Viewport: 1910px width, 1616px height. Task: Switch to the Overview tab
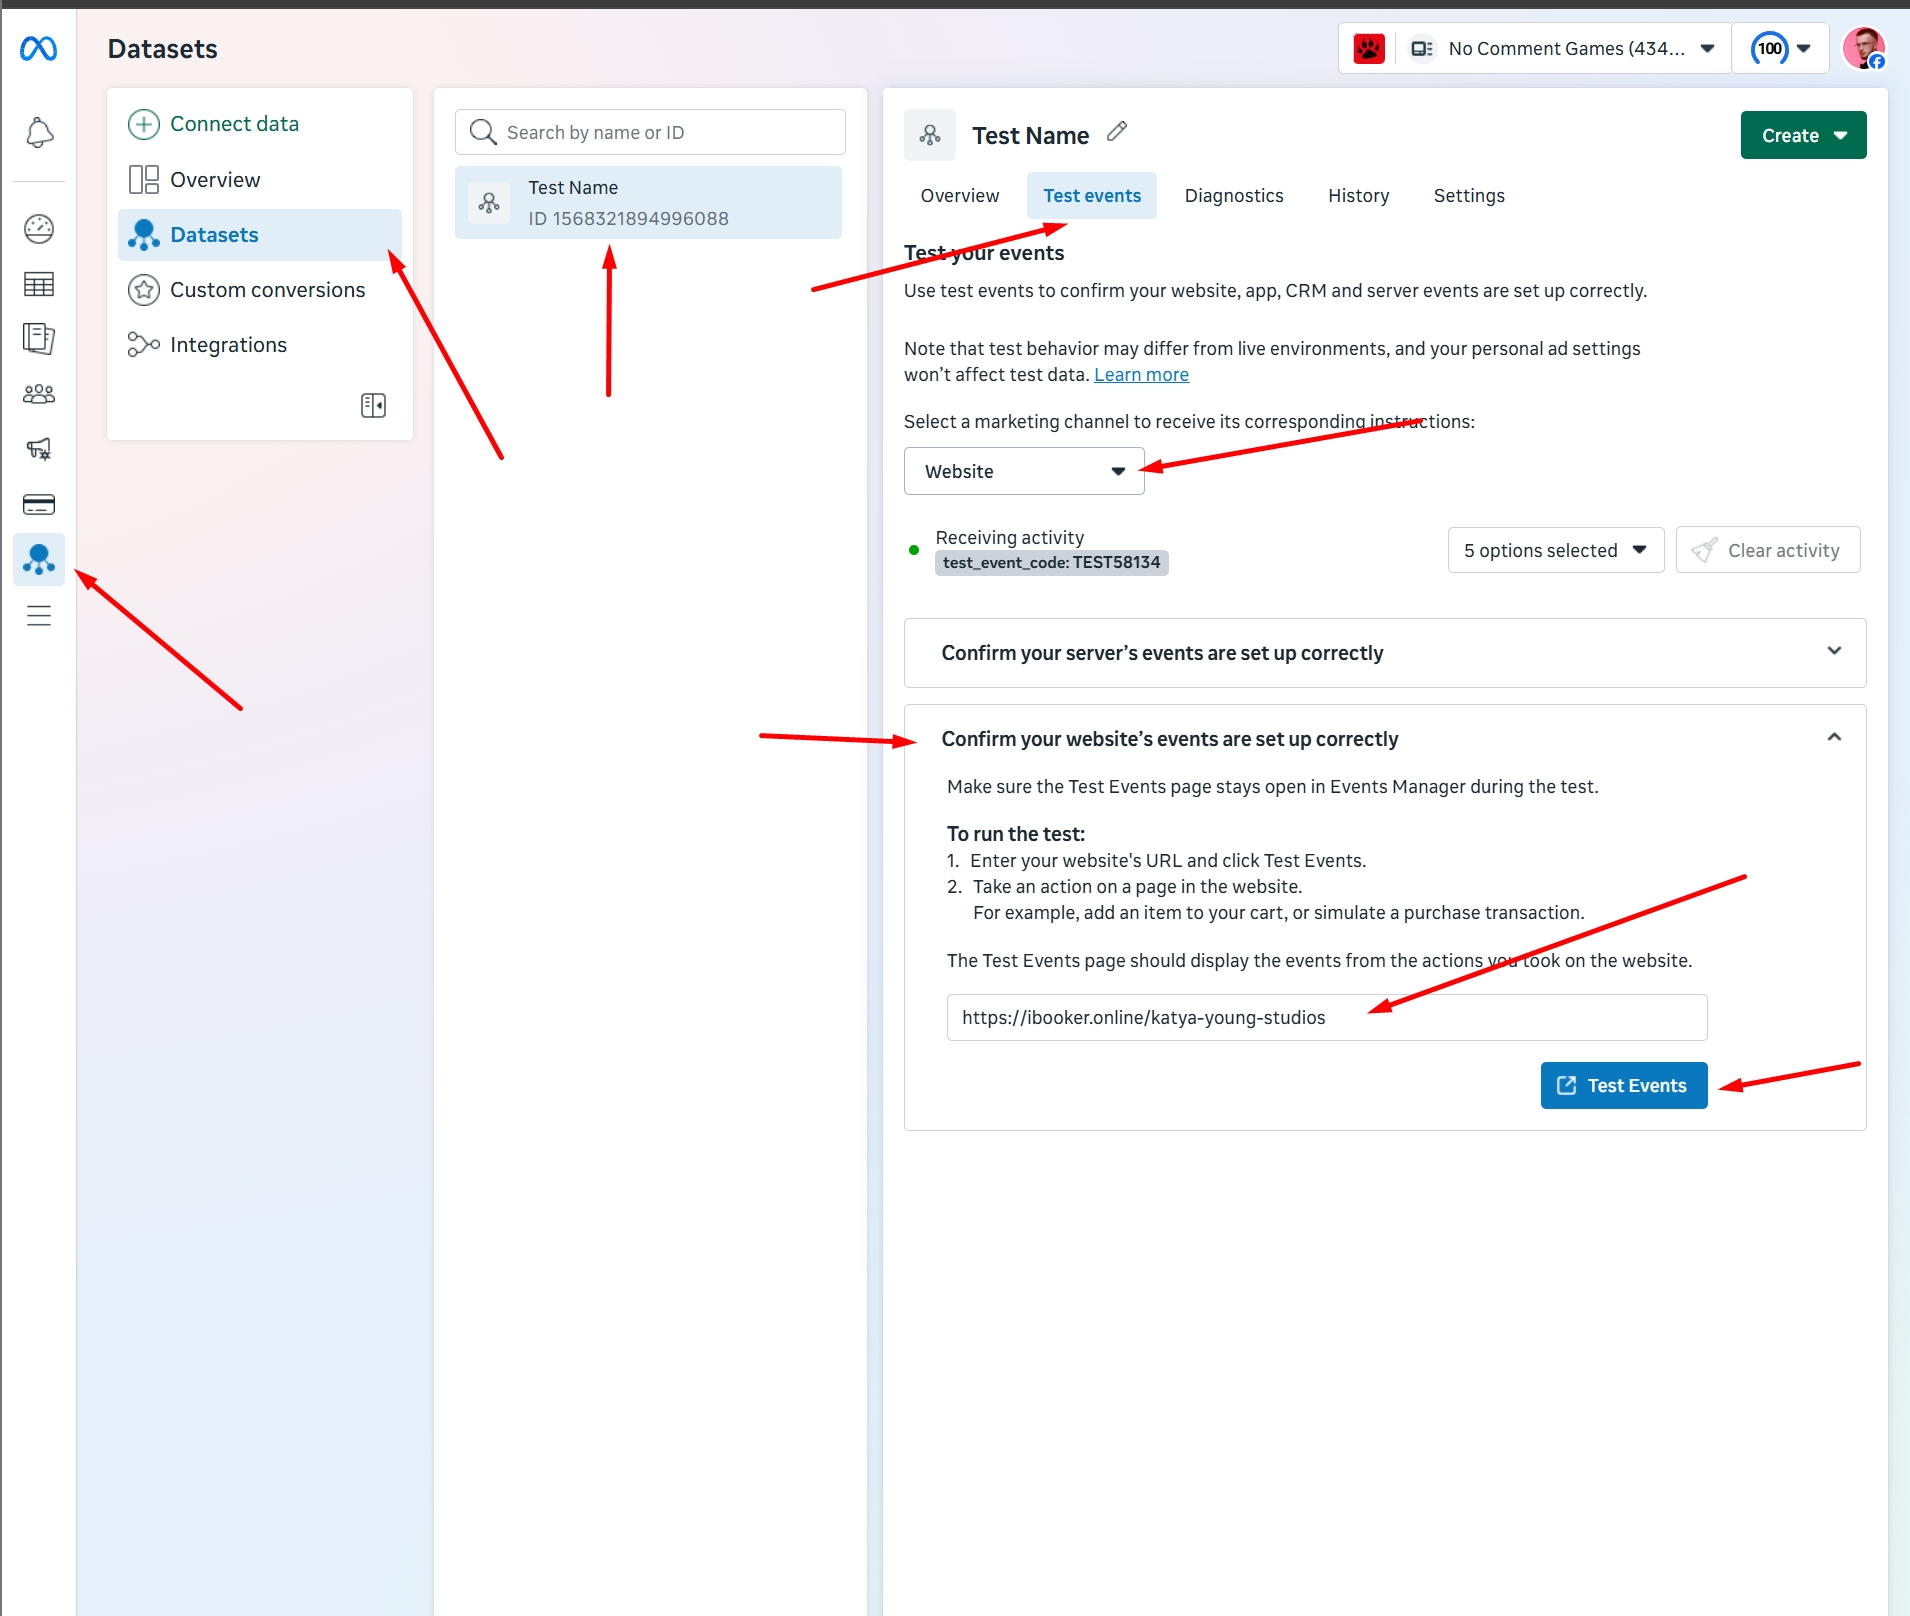960,196
